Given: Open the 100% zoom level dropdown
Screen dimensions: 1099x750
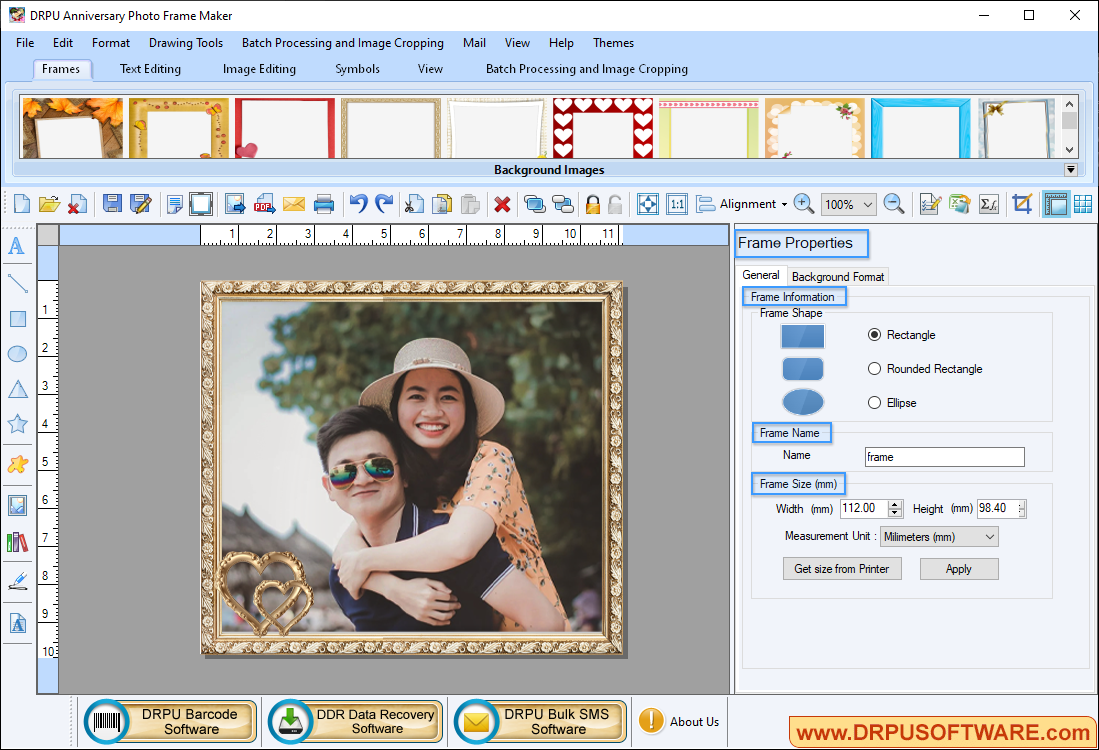Looking at the screenshot, I should pos(848,204).
